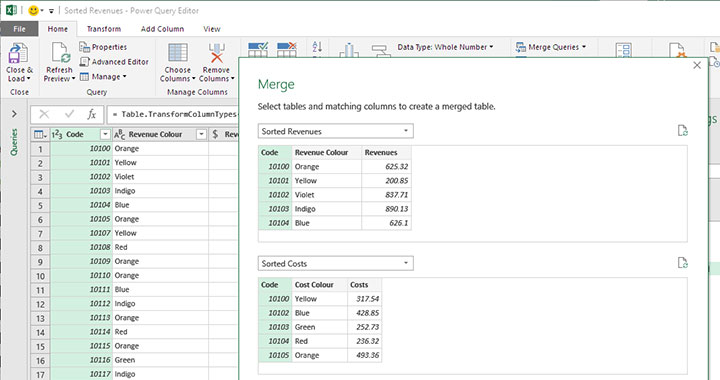Click the Choose Columns icon
The height and width of the screenshot is (380, 720).
(178, 53)
